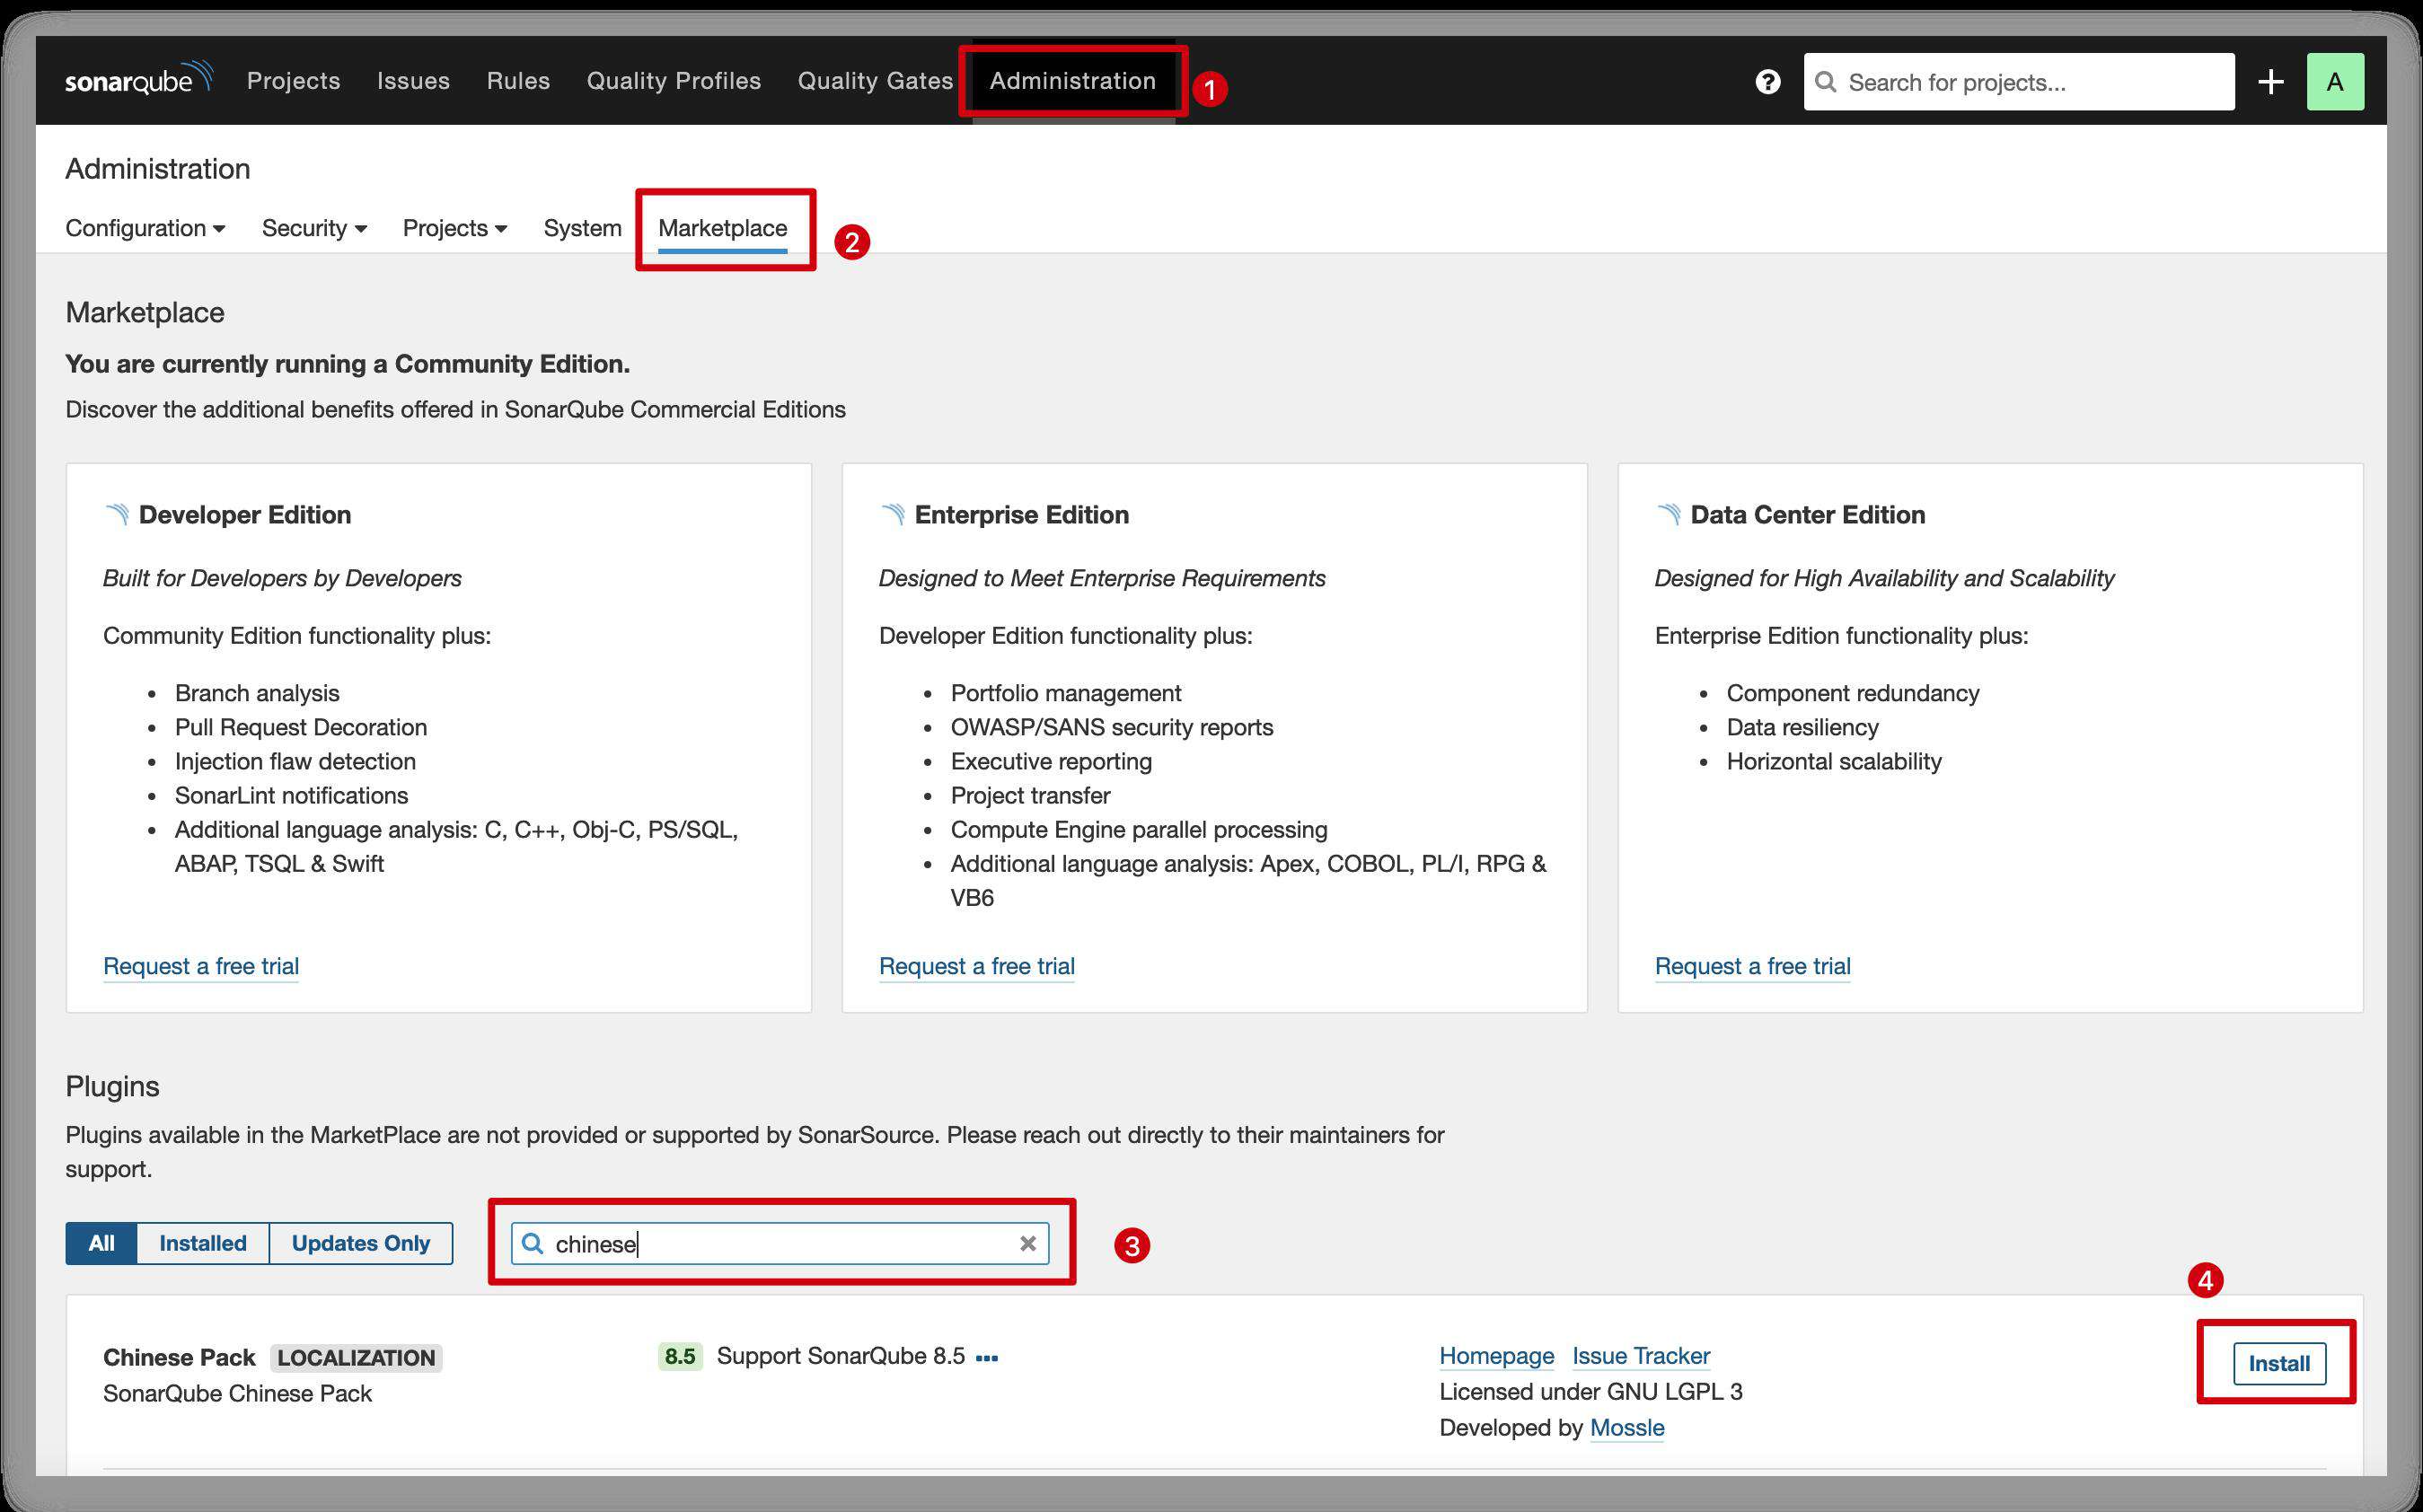Expand Chinese Pack version details ellipsis
Screen dimensions: 2423x1512
pyautogui.click(x=987, y=1357)
